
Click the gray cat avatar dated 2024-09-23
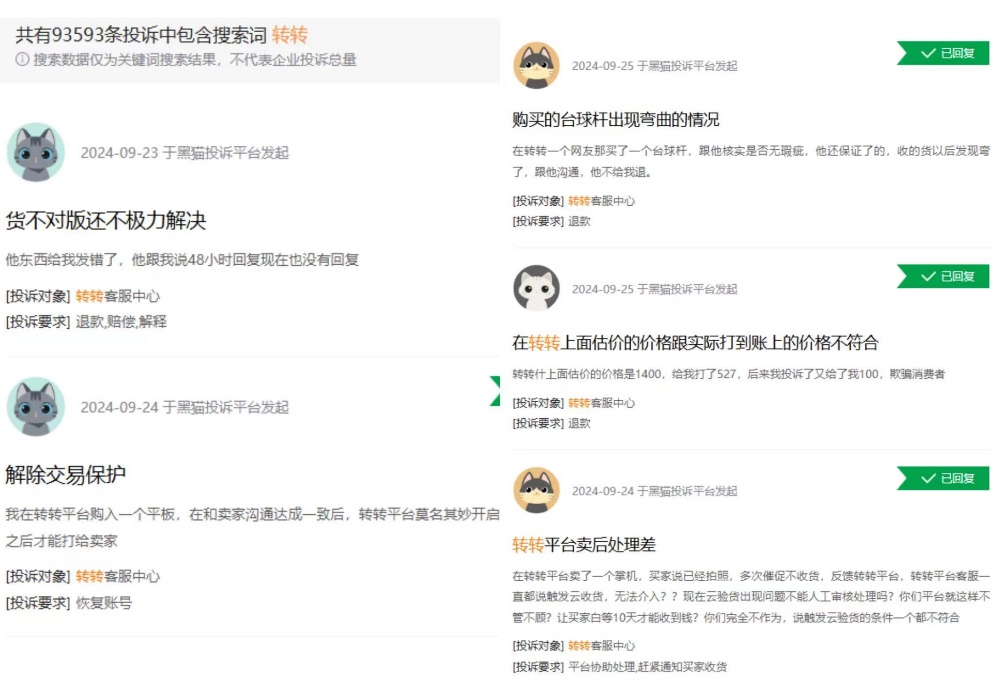coord(36,152)
